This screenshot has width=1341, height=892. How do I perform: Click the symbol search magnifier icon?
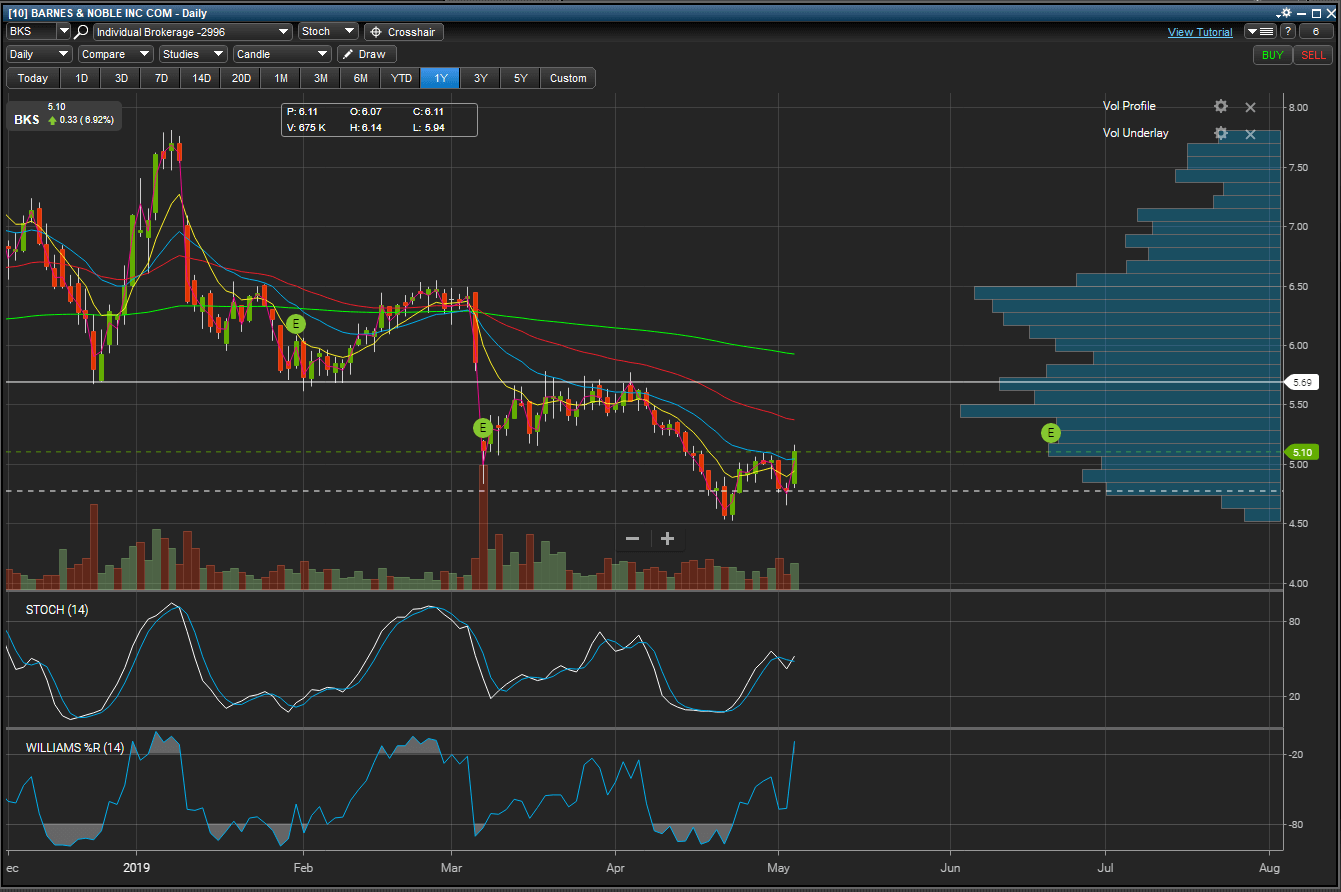point(81,32)
